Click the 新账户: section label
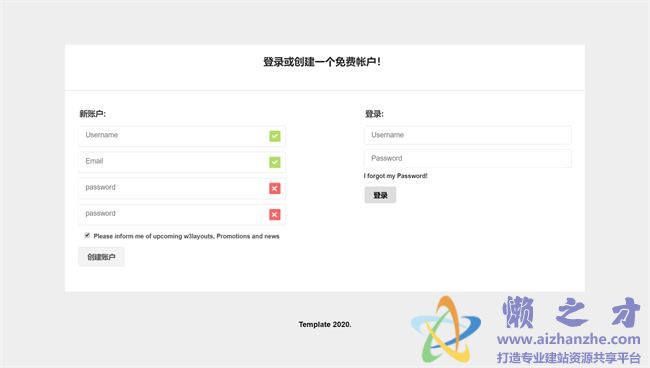650x368 pixels. (92, 114)
